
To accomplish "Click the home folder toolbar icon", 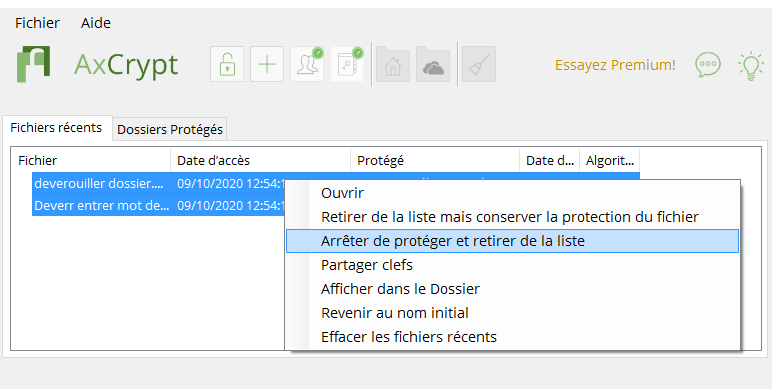I will 393,65.
